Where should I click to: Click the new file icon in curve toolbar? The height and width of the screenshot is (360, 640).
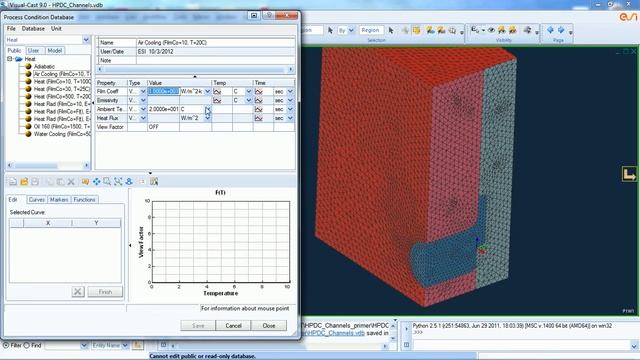[x=13, y=182]
